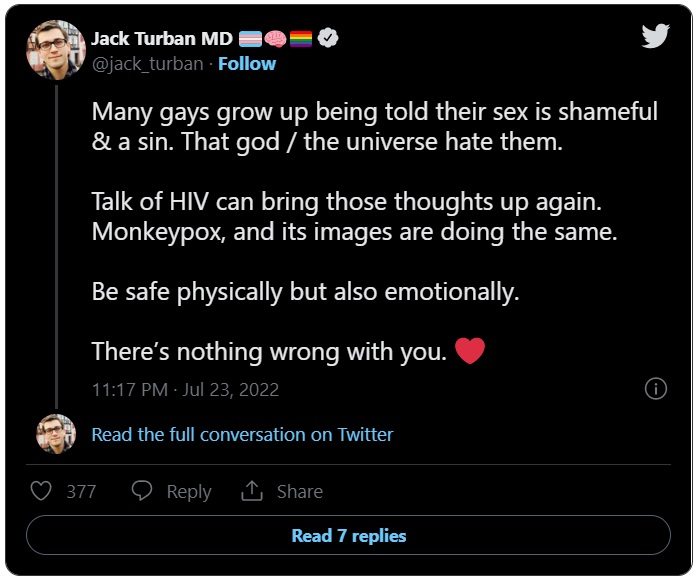Open Jack Turban's large profile picture

click(56, 50)
